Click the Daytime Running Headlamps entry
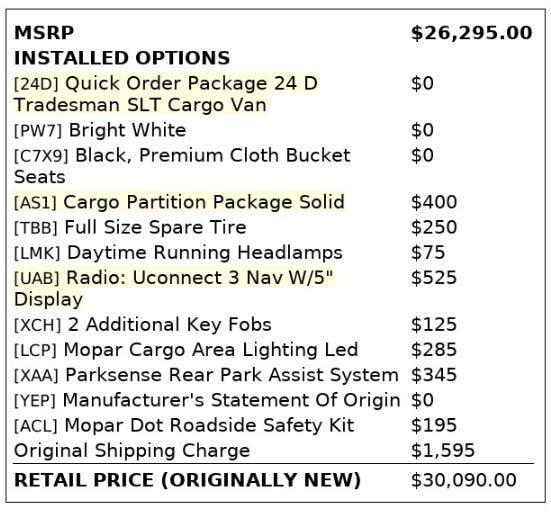Screen dimensions: 551x512 pyautogui.click(x=178, y=253)
